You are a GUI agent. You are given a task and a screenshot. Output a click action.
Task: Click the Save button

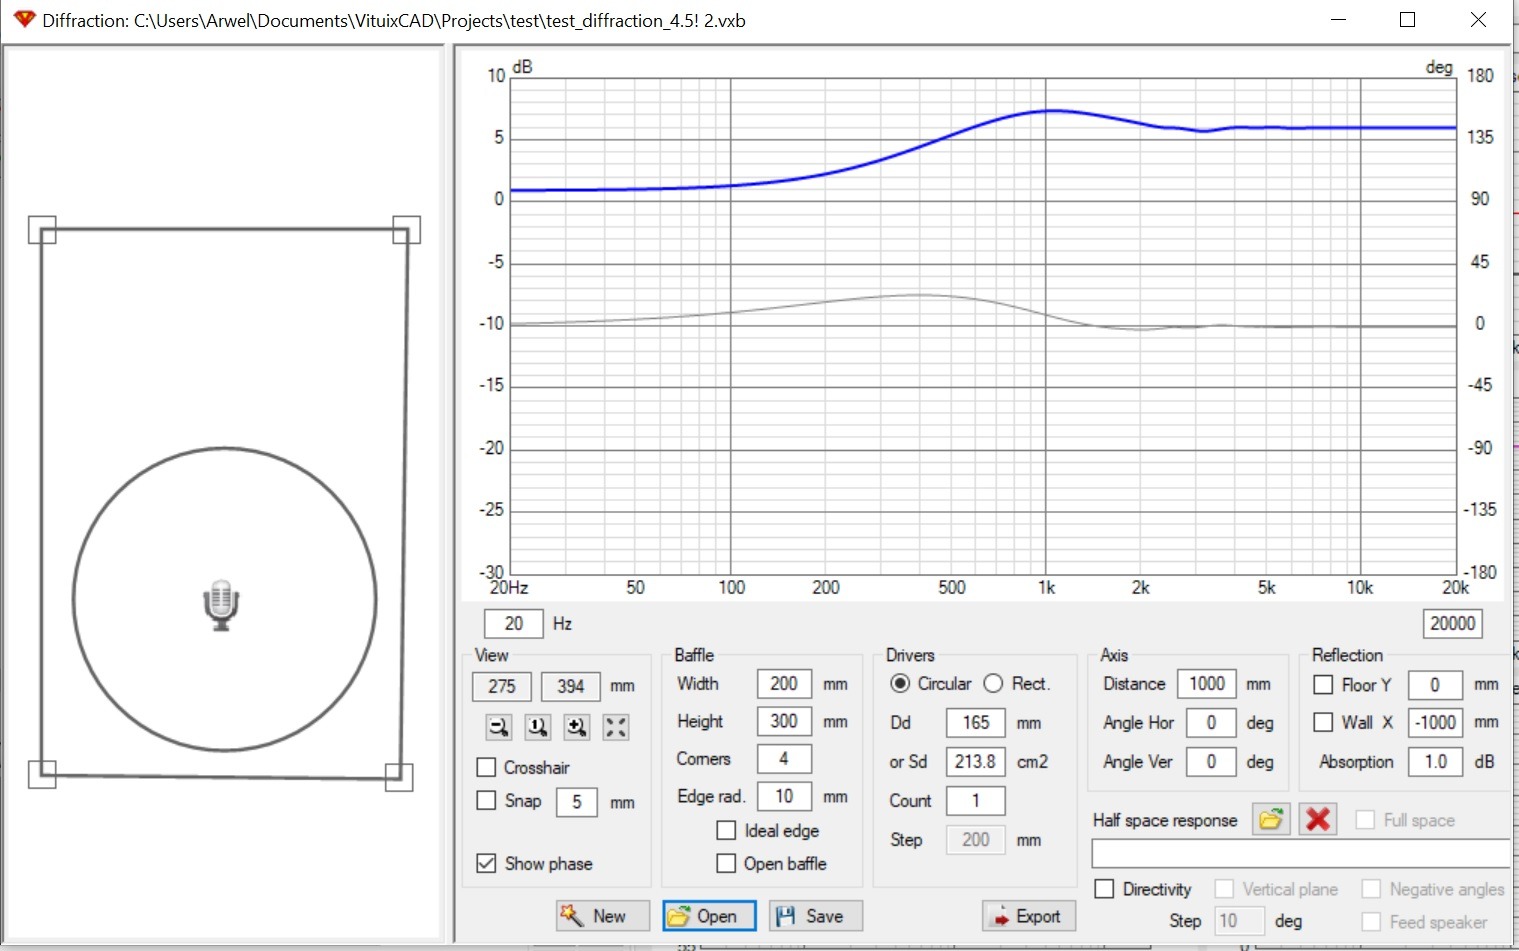[816, 916]
